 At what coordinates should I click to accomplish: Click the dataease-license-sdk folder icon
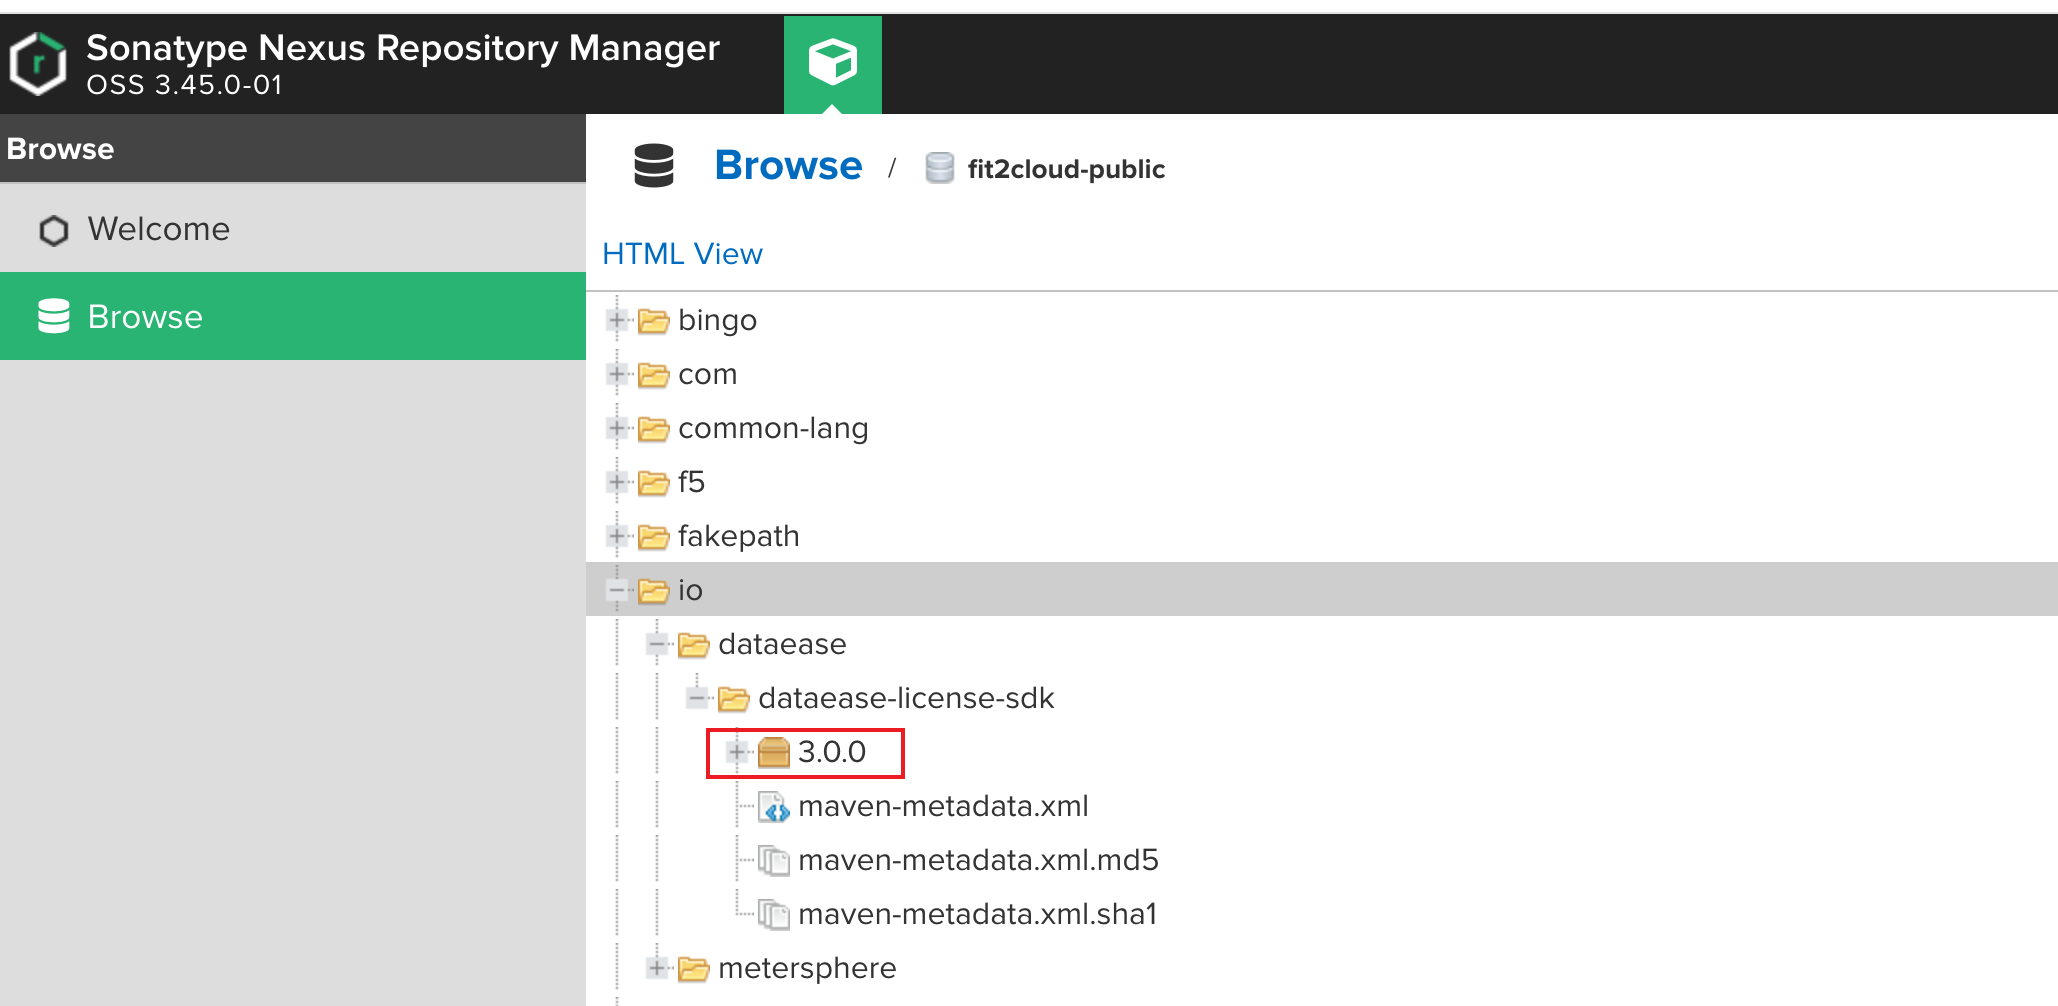(734, 698)
